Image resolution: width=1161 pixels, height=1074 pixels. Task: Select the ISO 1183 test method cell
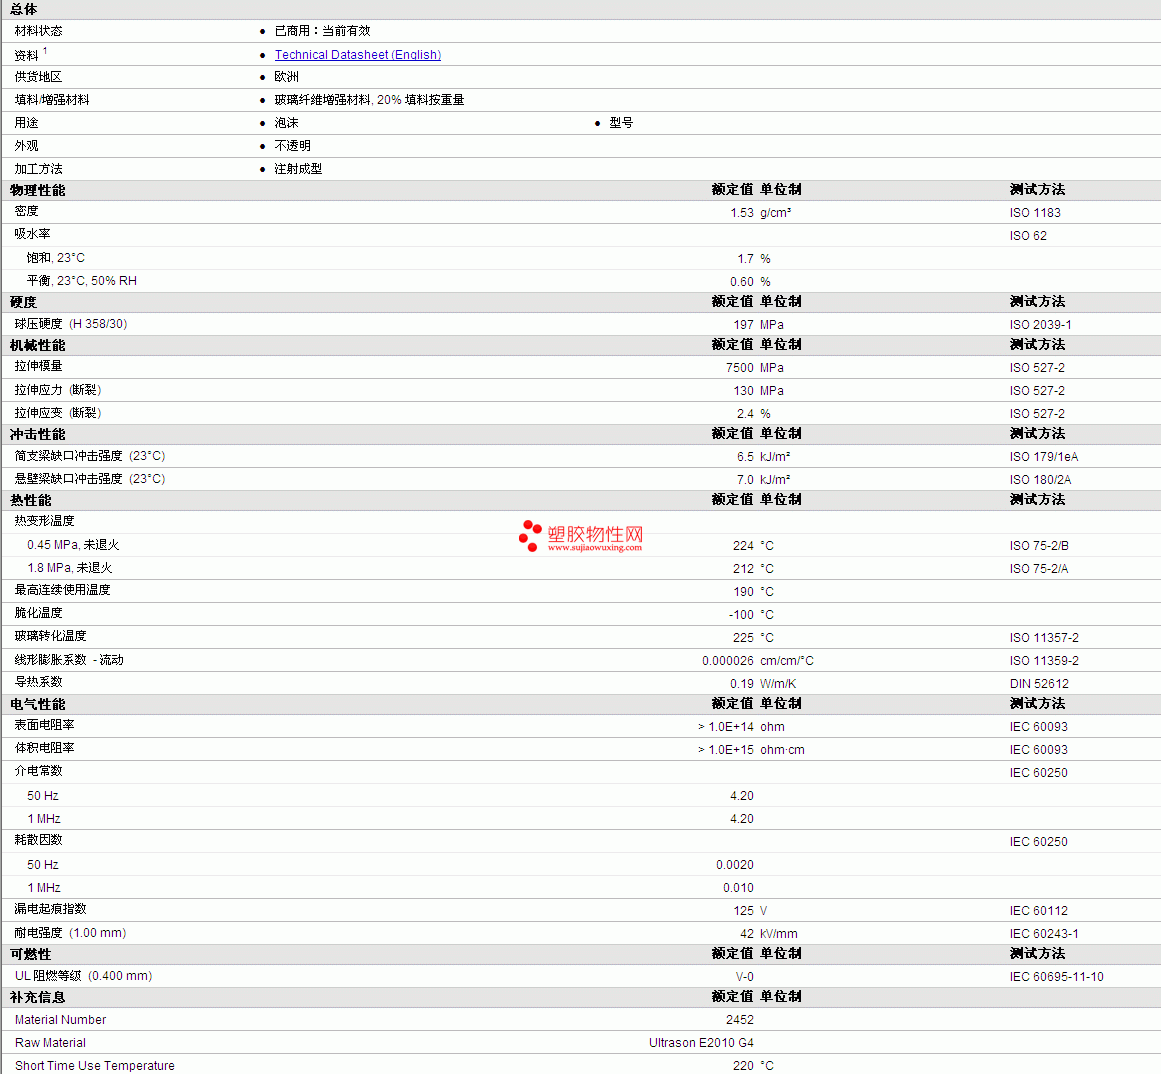coord(1034,213)
